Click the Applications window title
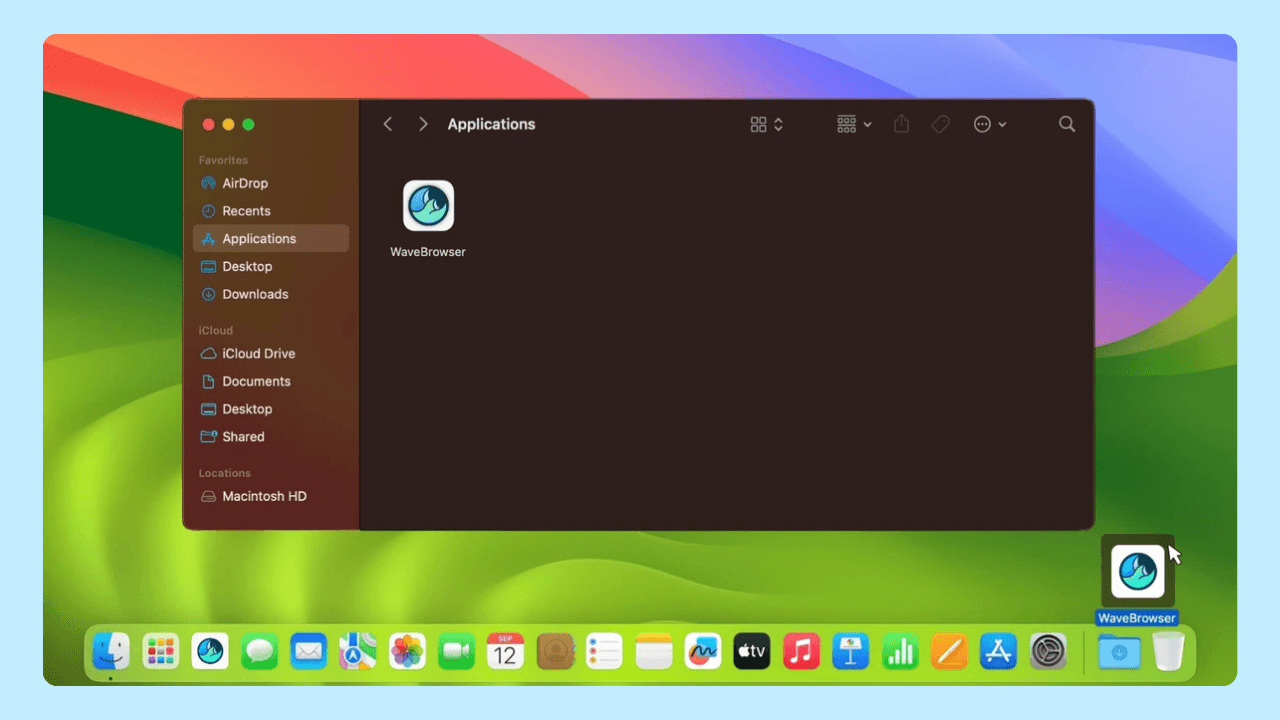This screenshot has height=720, width=1280. (x=491, y=124)
